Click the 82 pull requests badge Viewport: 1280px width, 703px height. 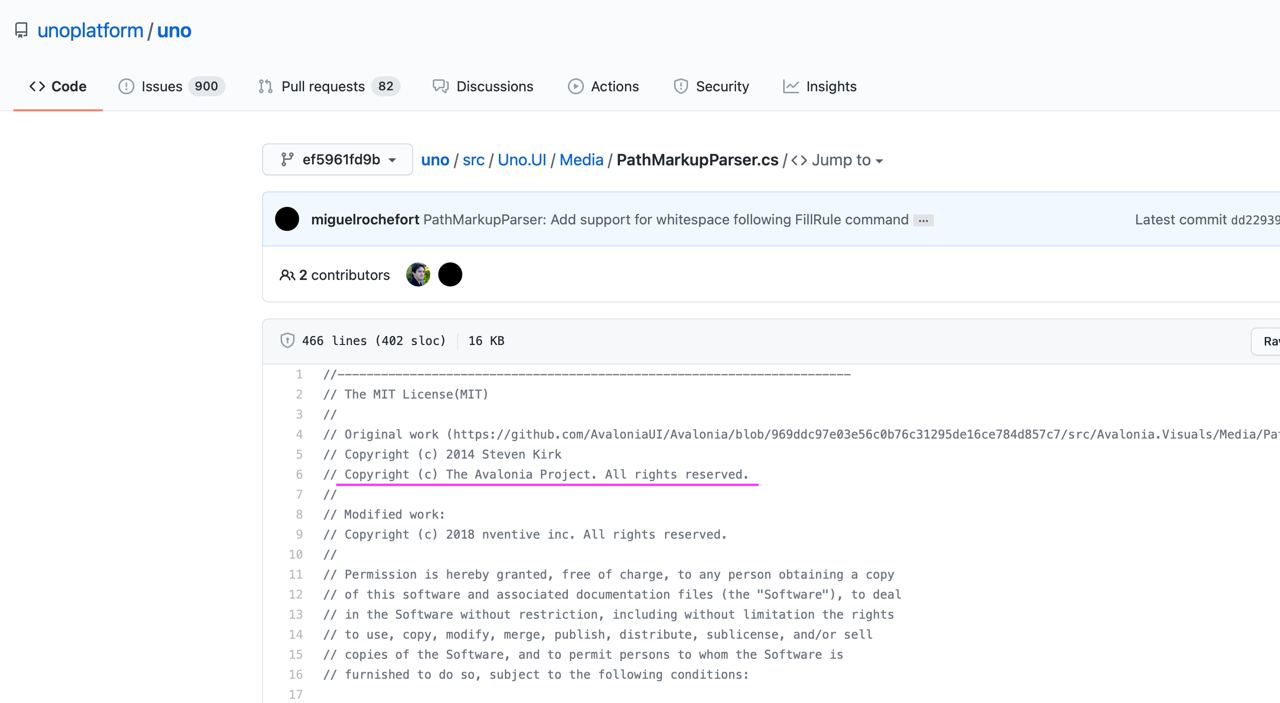coord(385,86)
